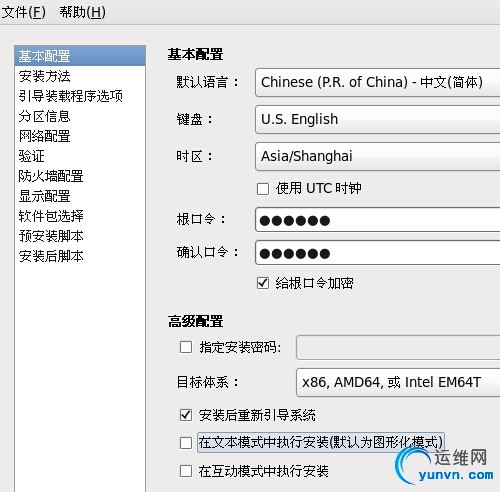Expand the 时区 Asia/Shanghai dropdown
The width and height of the screenshot is (500, 492).
378,156
